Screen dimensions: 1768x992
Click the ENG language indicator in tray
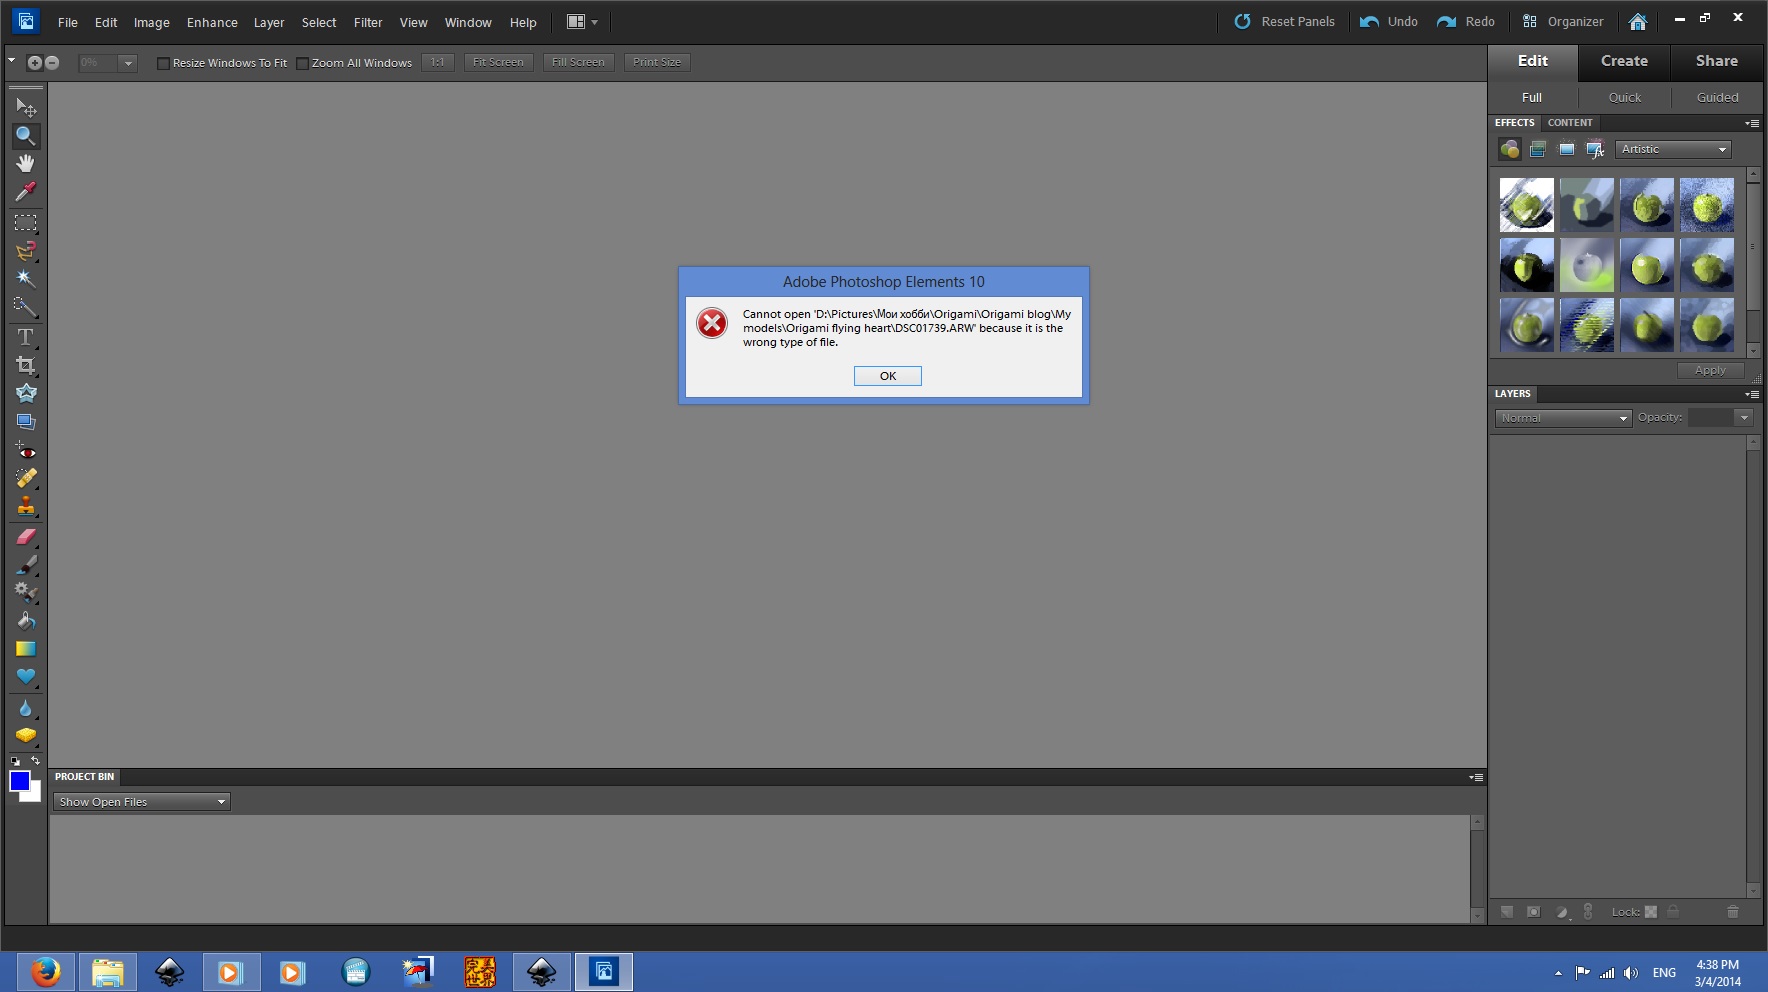coord(1664,972)
